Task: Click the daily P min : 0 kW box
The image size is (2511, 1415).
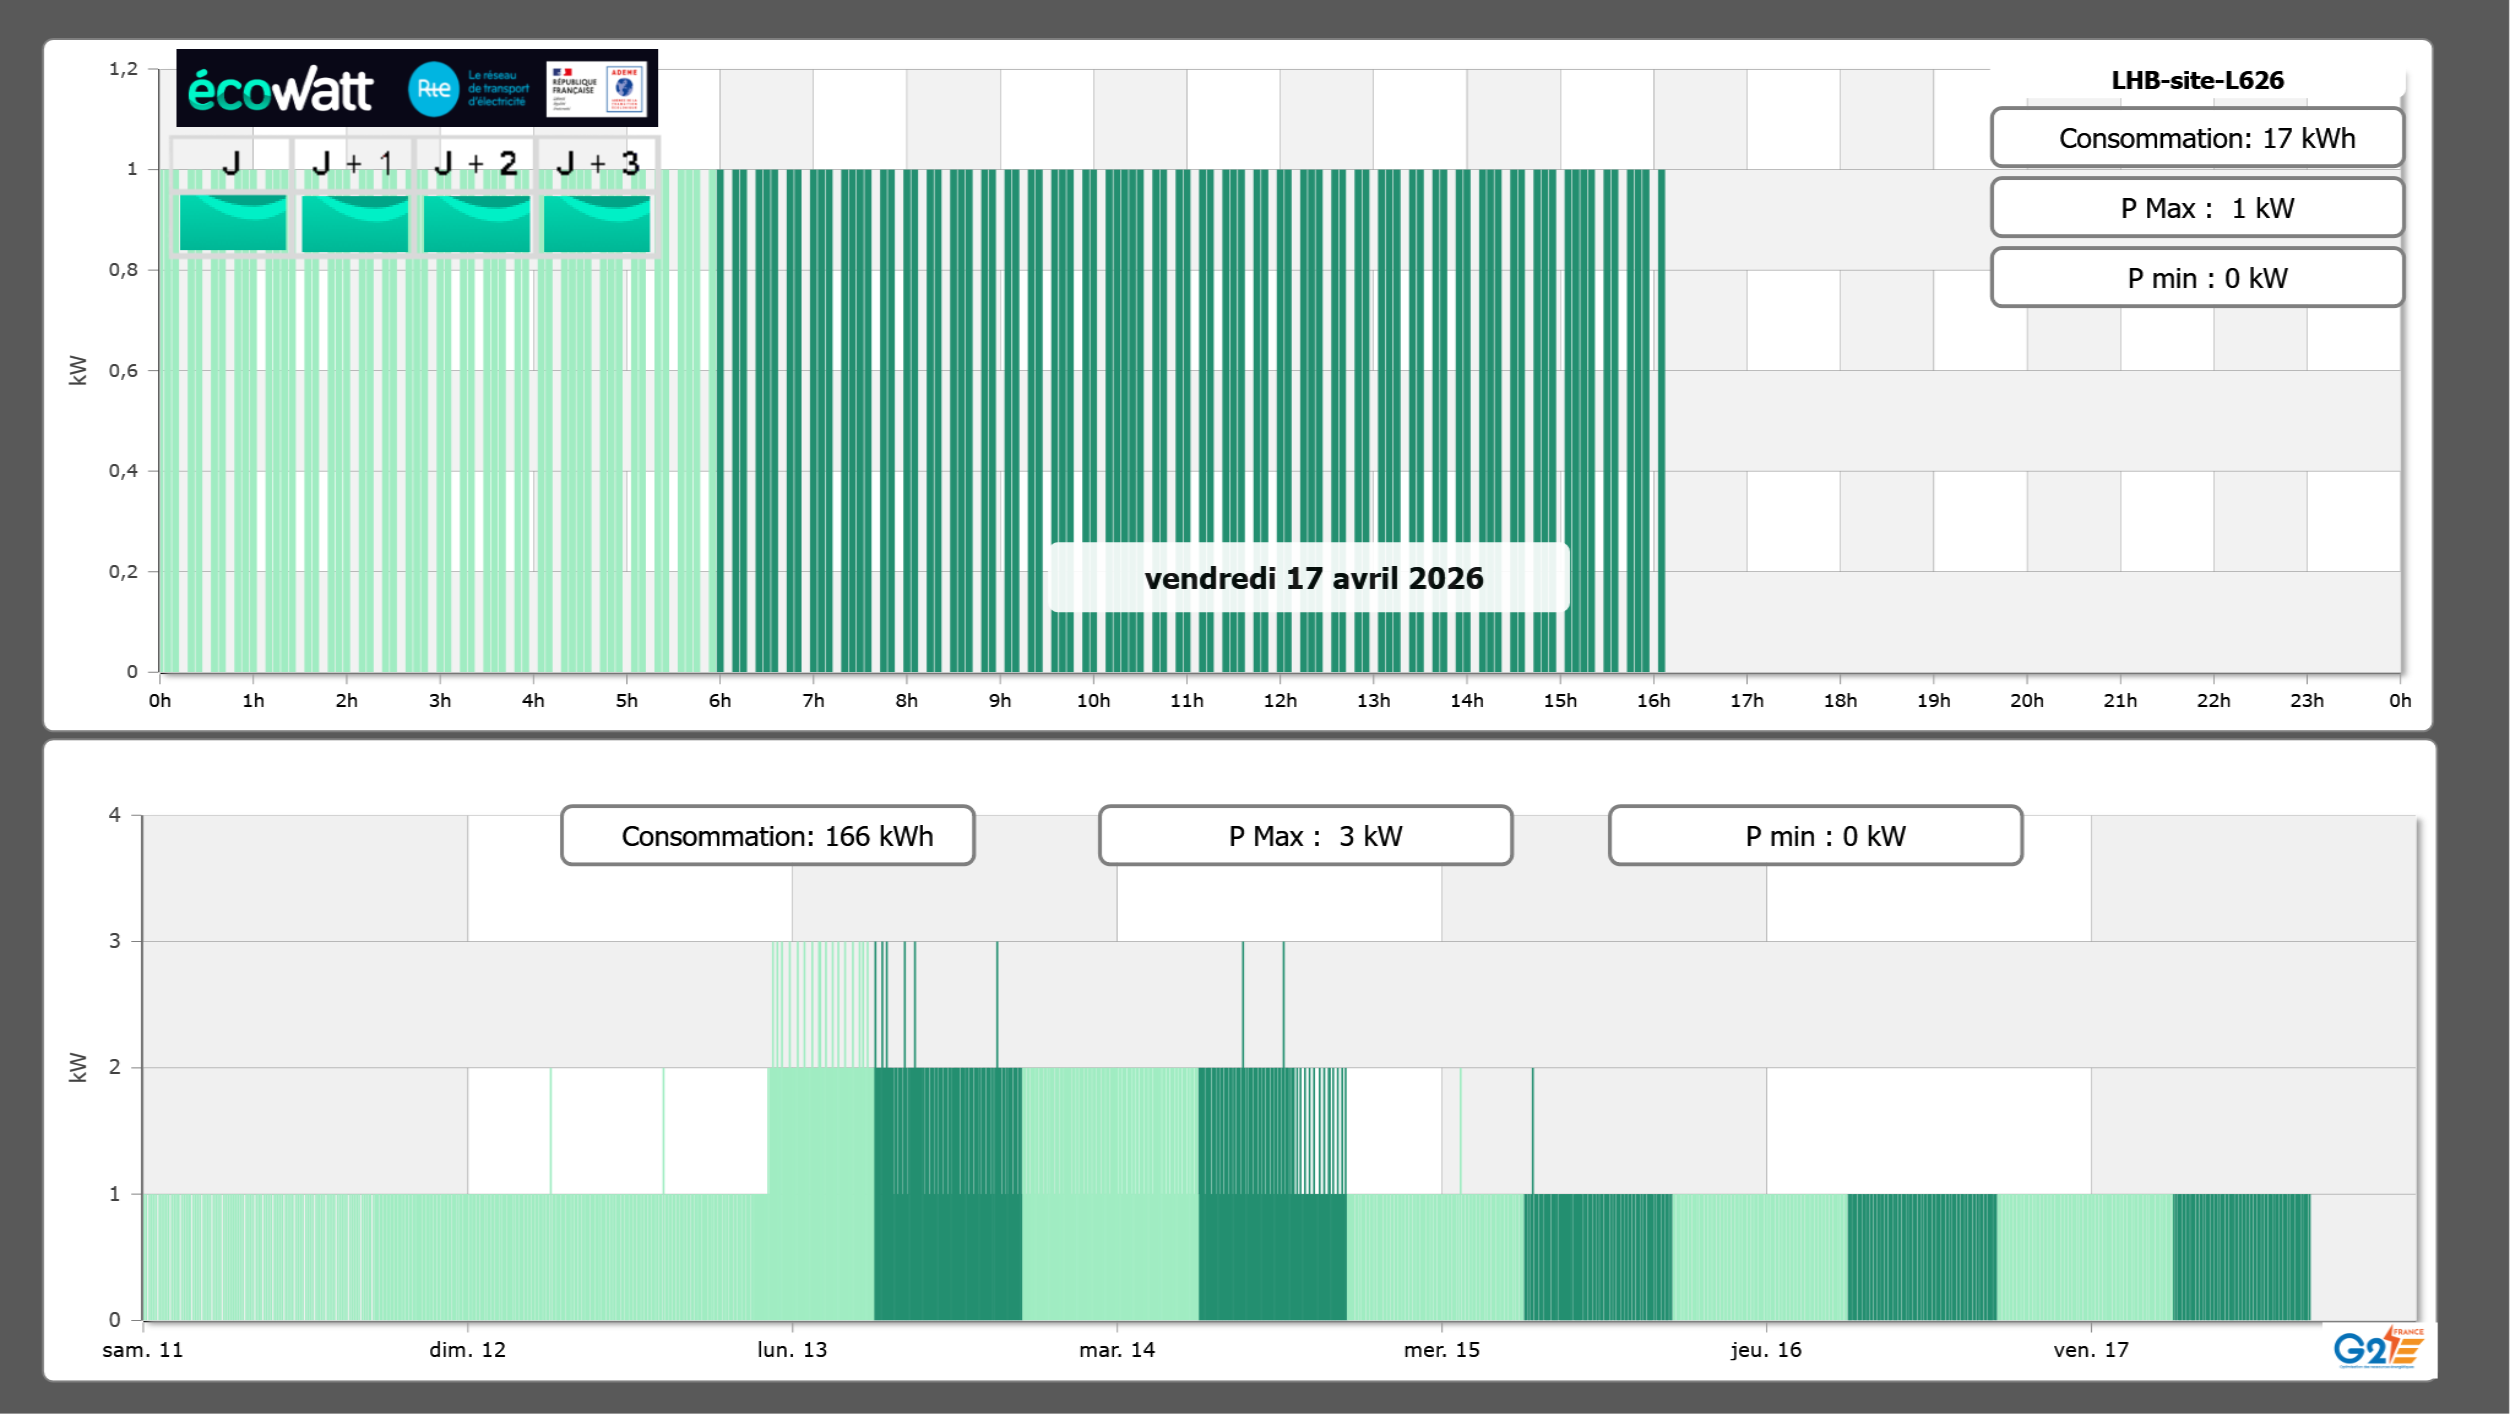Action: pyautogui.click(x=2196, y=278)
